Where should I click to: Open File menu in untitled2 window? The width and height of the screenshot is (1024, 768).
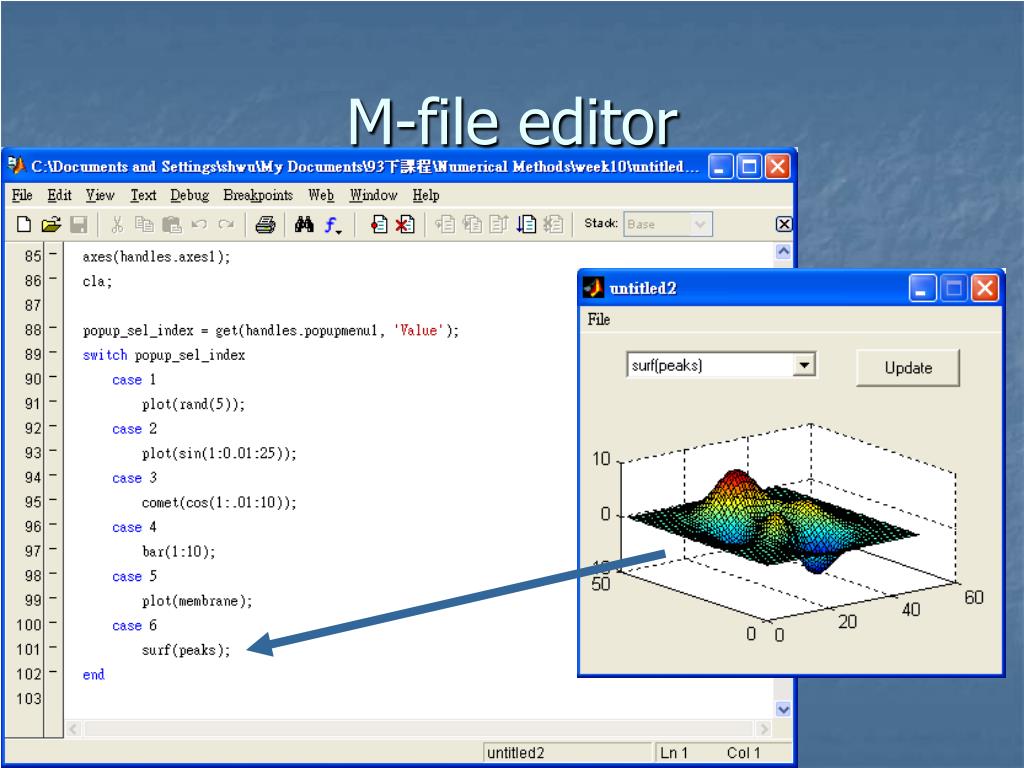pyautogui.click(x=599, y=319)
